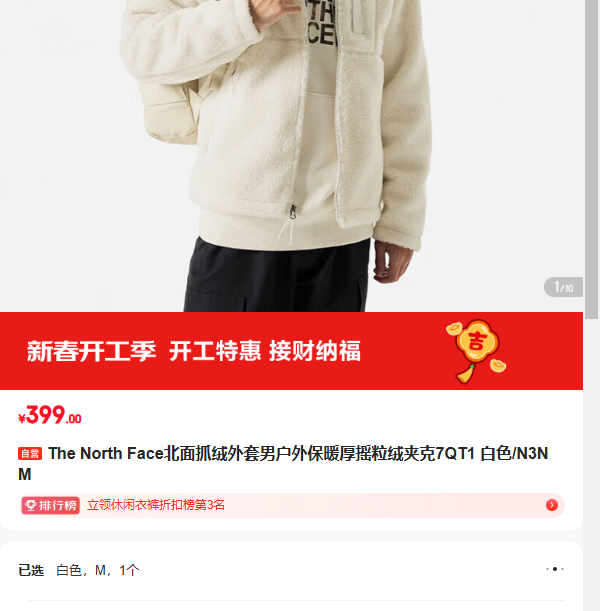Image resolution: width=600 pixels, height=611 pixels.
Task: Click the 开工特惠 接财纳福 promotion text
Action: pos(265,351)
